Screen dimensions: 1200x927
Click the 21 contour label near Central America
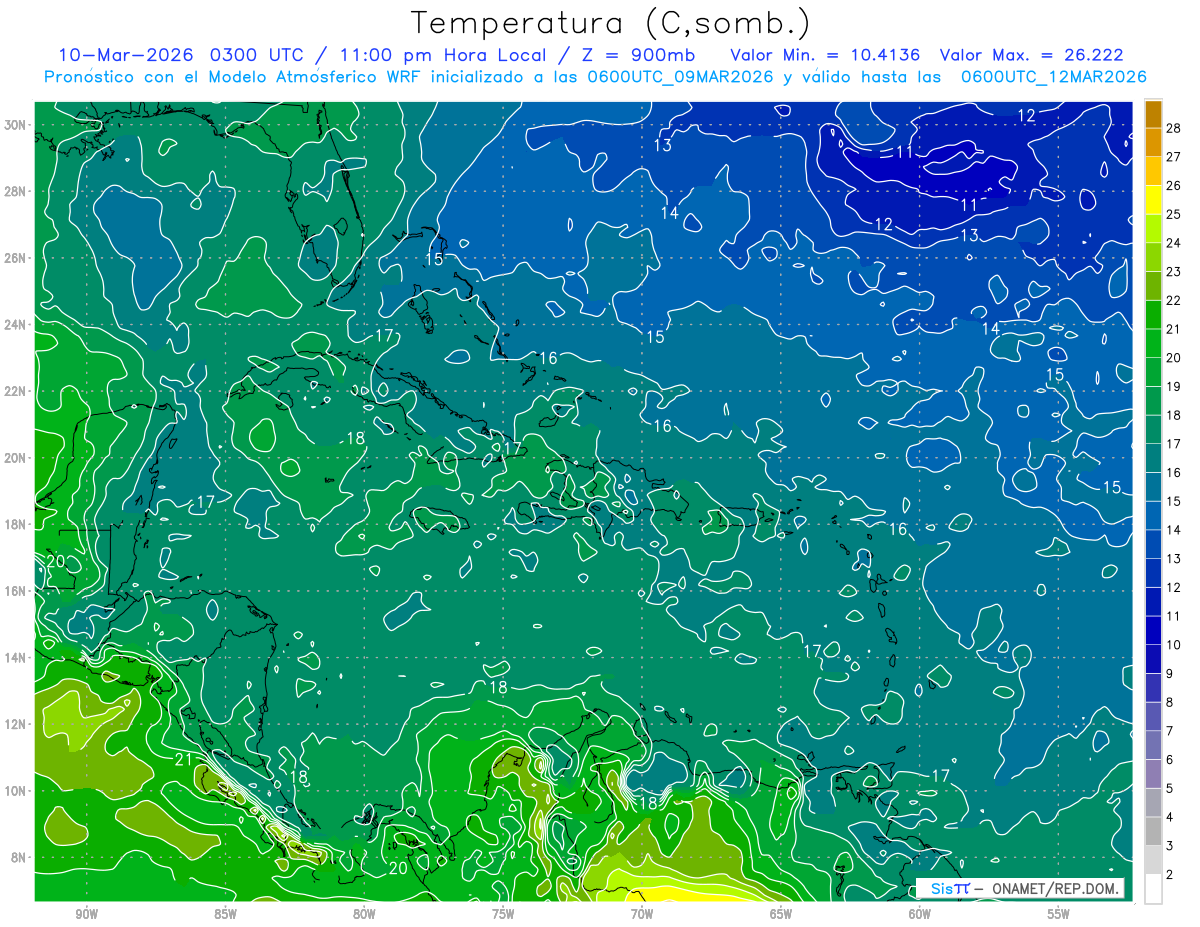click(183, 760)
